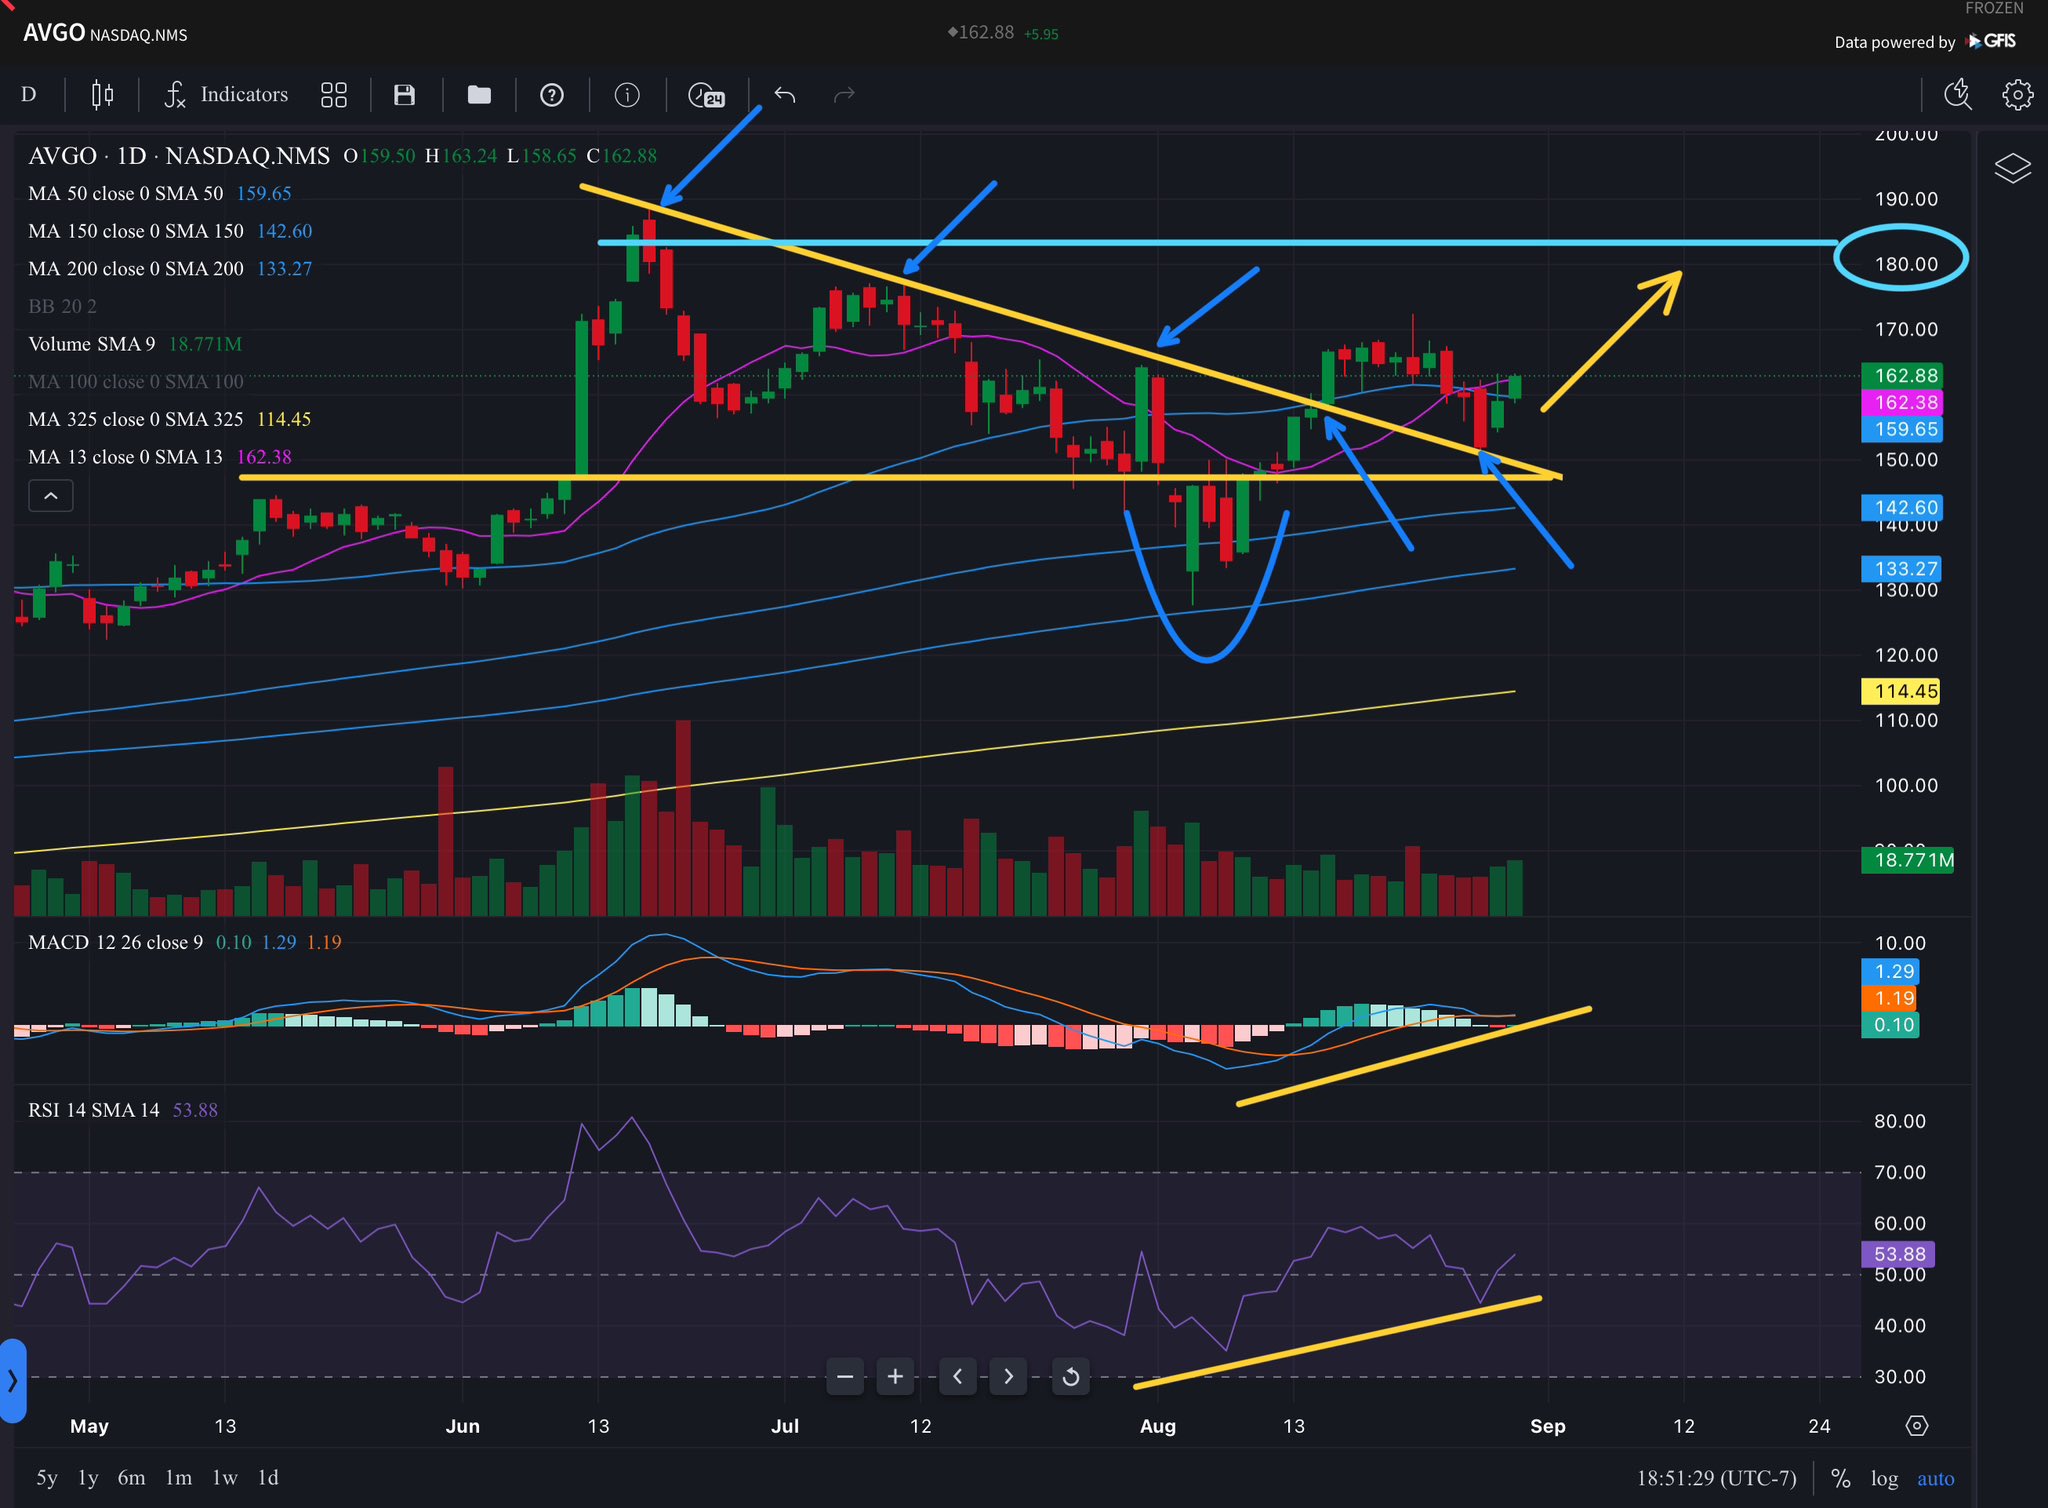
Task: Toggle log scale mode
Action: click(1884, 1478)
